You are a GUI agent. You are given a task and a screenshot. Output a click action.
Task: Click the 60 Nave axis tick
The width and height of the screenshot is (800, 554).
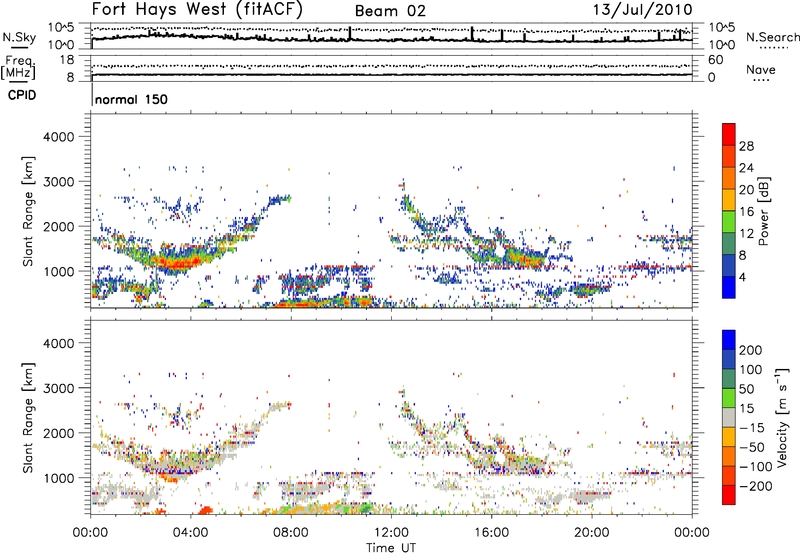[715, 60]
